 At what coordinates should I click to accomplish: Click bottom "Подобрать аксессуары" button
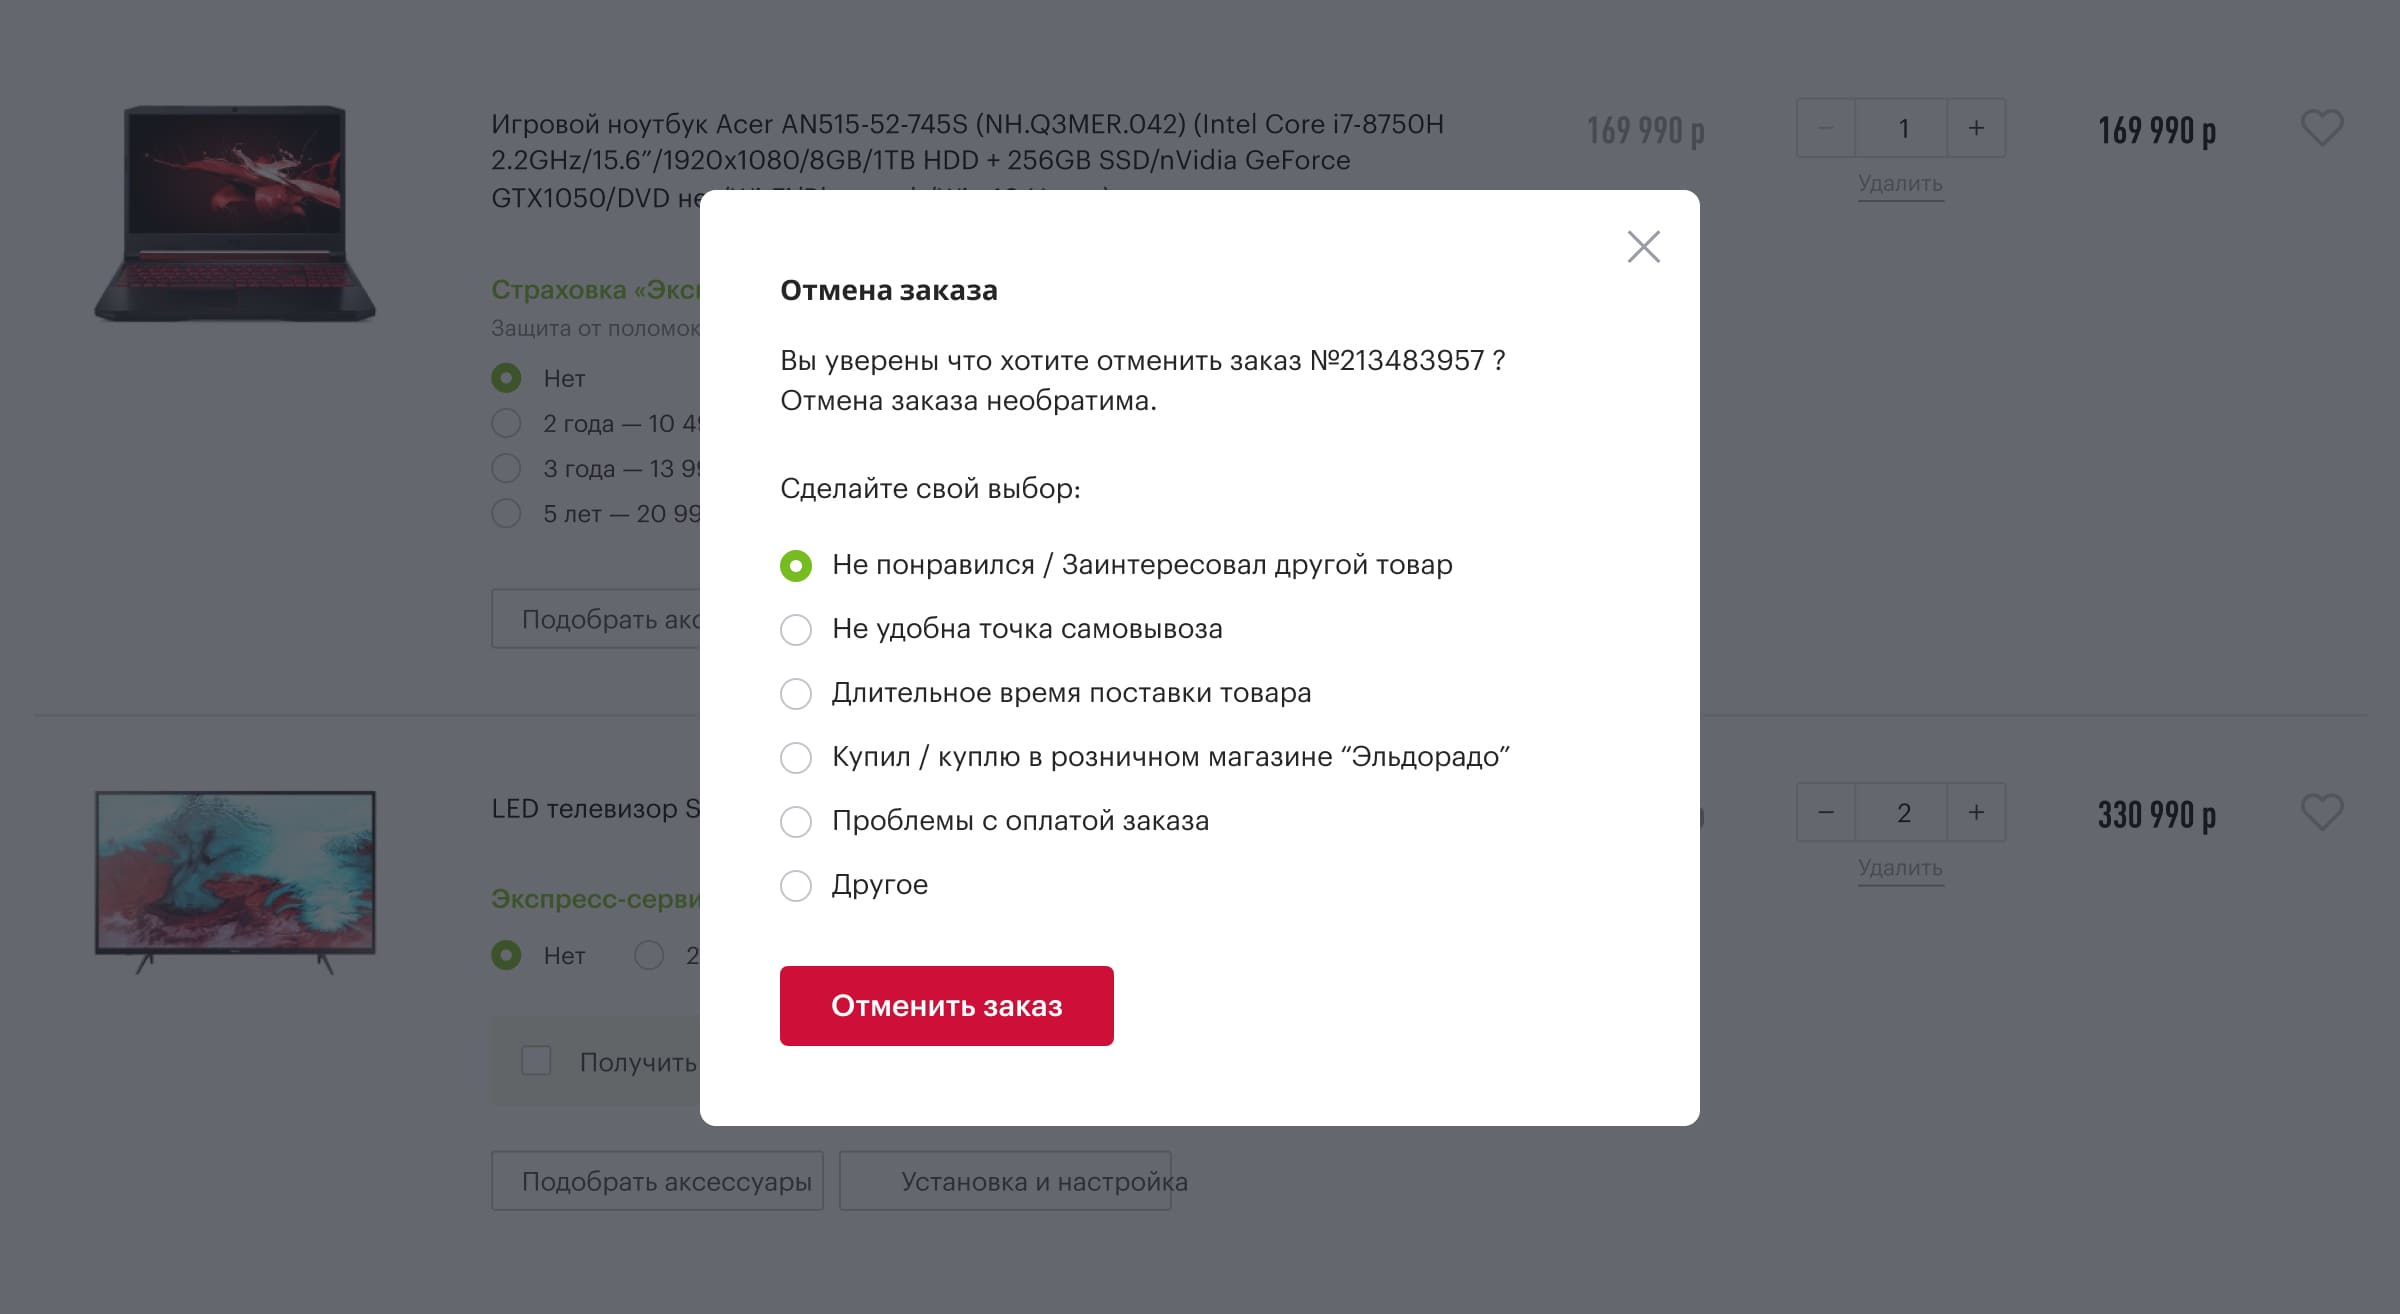[657, 1182]
